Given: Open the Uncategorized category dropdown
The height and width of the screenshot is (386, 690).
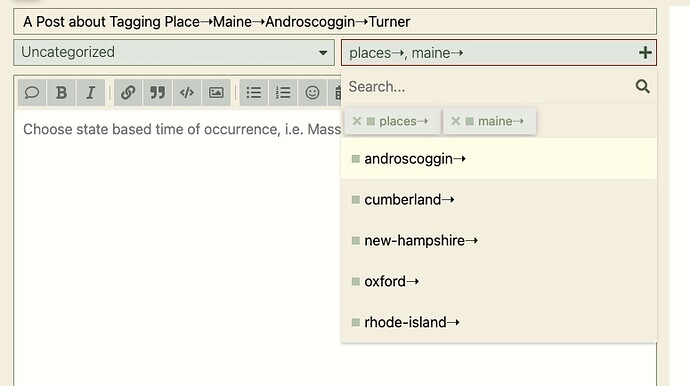Looking at the screenshot, I should point(174,52).
